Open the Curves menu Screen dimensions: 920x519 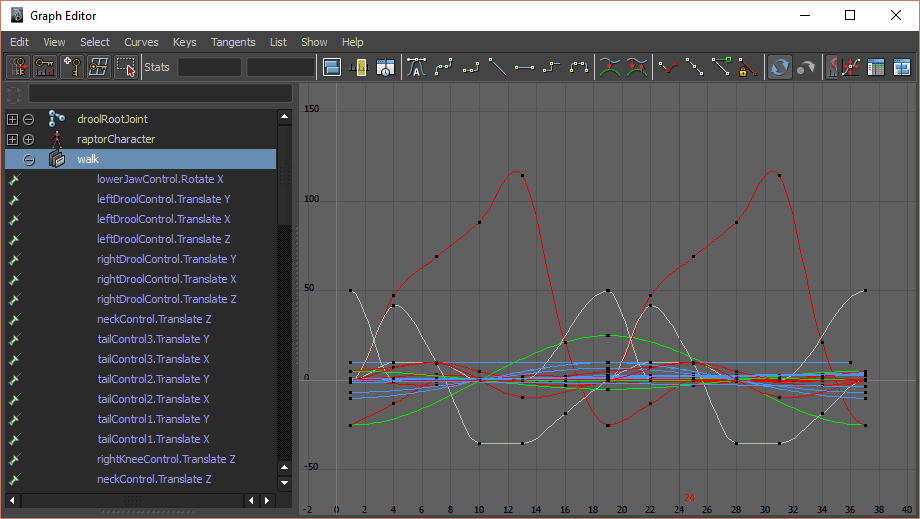click(141, 42)
